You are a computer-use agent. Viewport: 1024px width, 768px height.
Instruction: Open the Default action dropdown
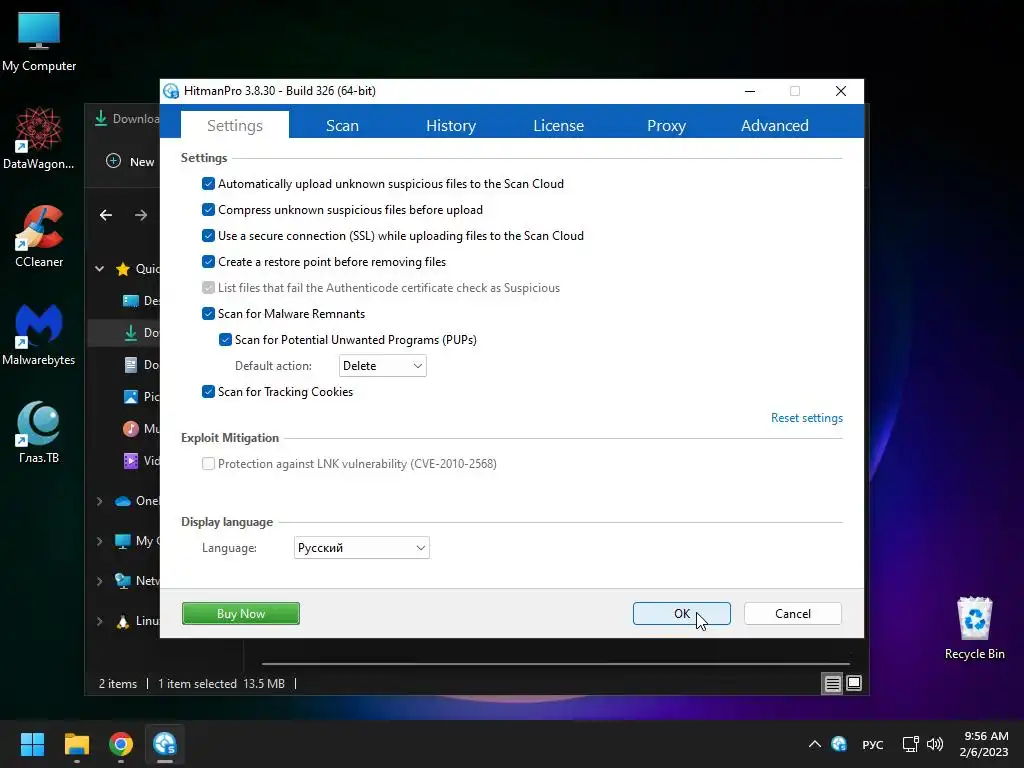(x=383, y=366)
